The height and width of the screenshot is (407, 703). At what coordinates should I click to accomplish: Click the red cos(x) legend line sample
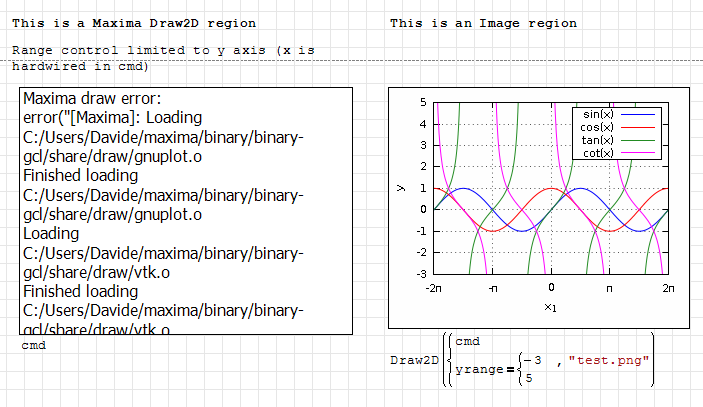(x=638, y=128)
